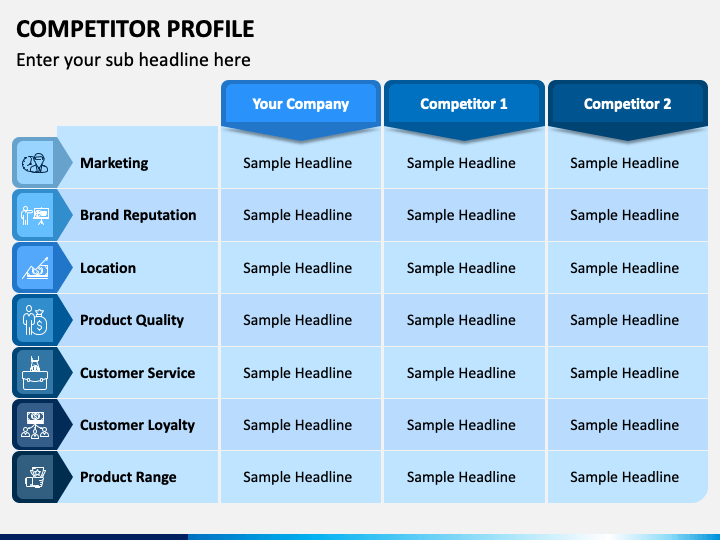Select the Your Company column header
The height and width of the screenshot is (540, 720).
tap(301, 104)
